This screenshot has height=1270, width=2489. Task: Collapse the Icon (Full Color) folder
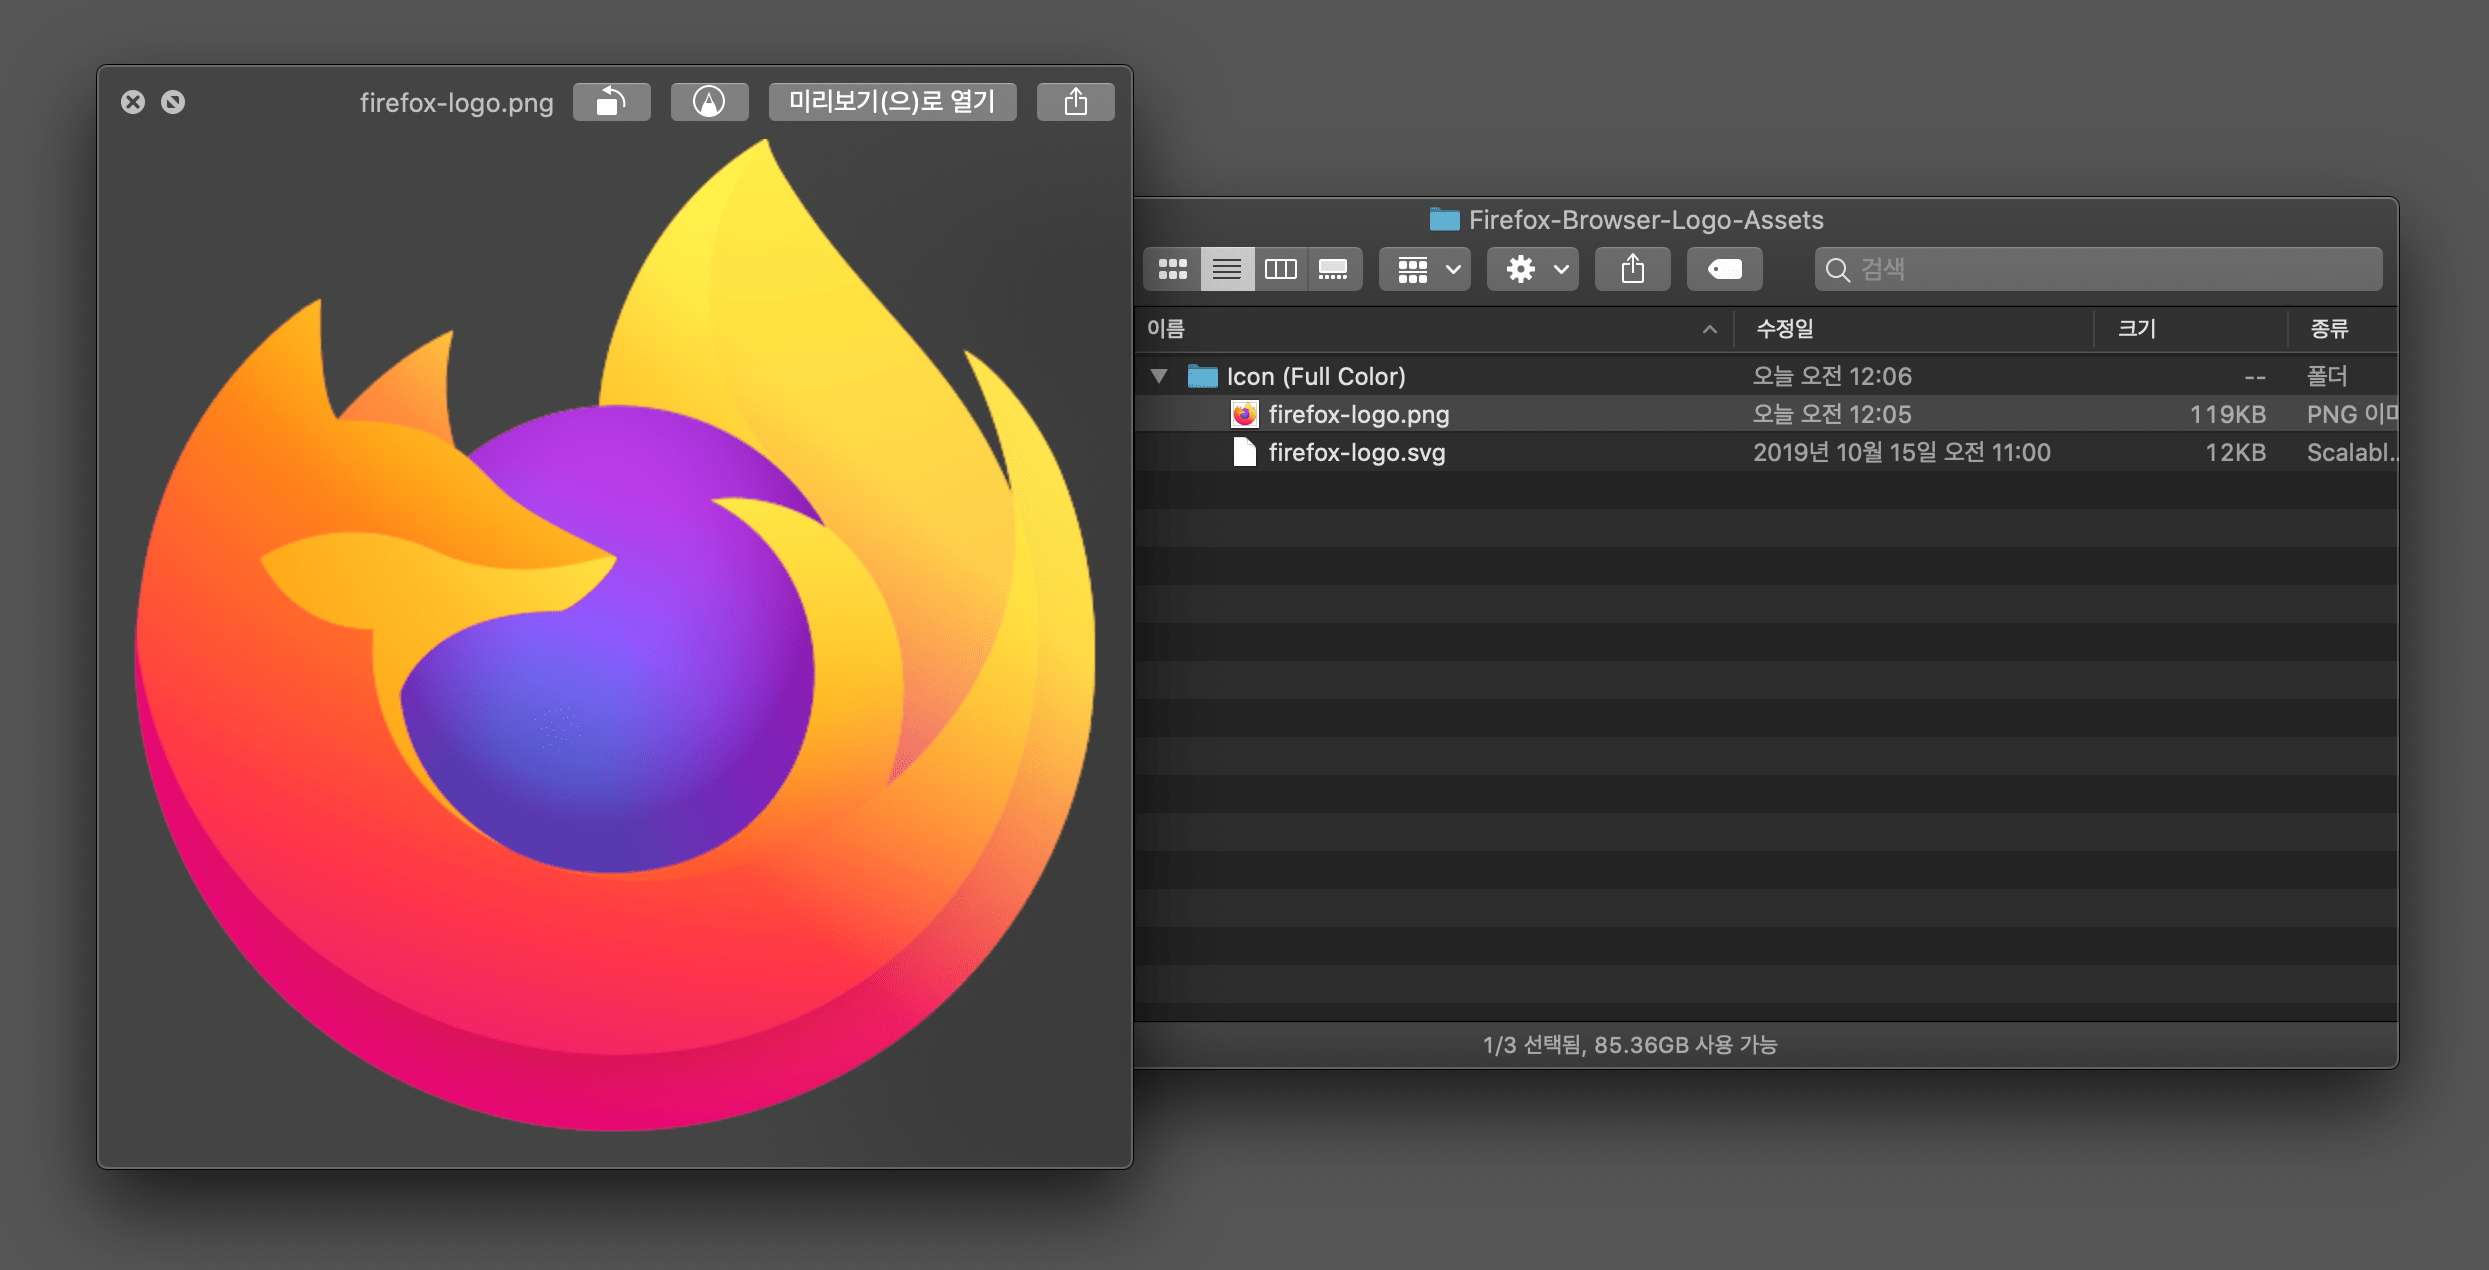pyautogui.click(x=1159, y=376)
